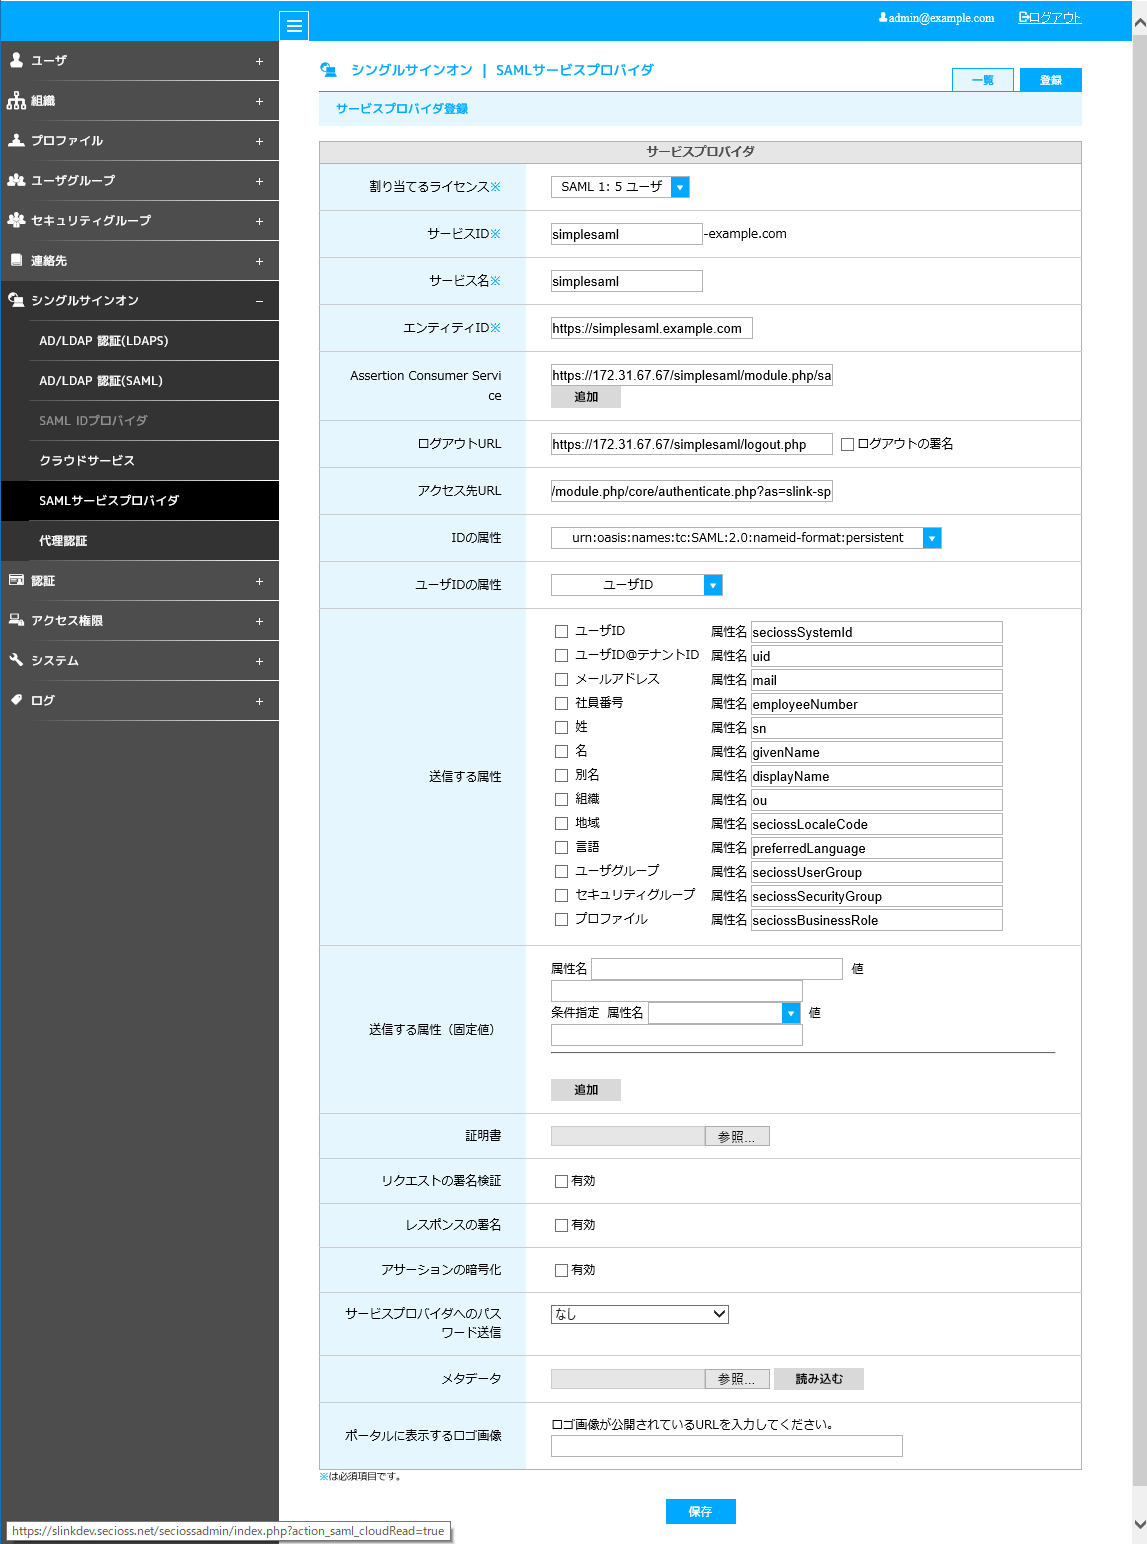
Task: Click the ユーザ sidebar person icon
Action: click(16, 60)
